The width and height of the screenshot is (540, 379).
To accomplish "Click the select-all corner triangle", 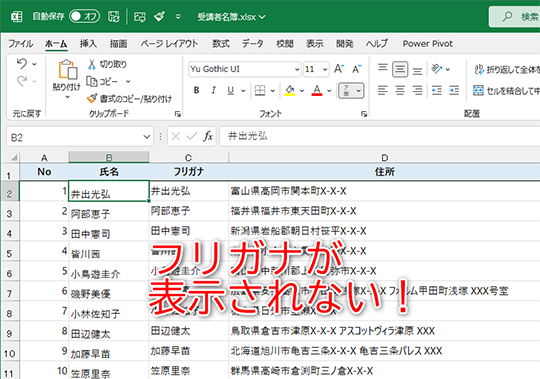I will [x=13, y=158].
